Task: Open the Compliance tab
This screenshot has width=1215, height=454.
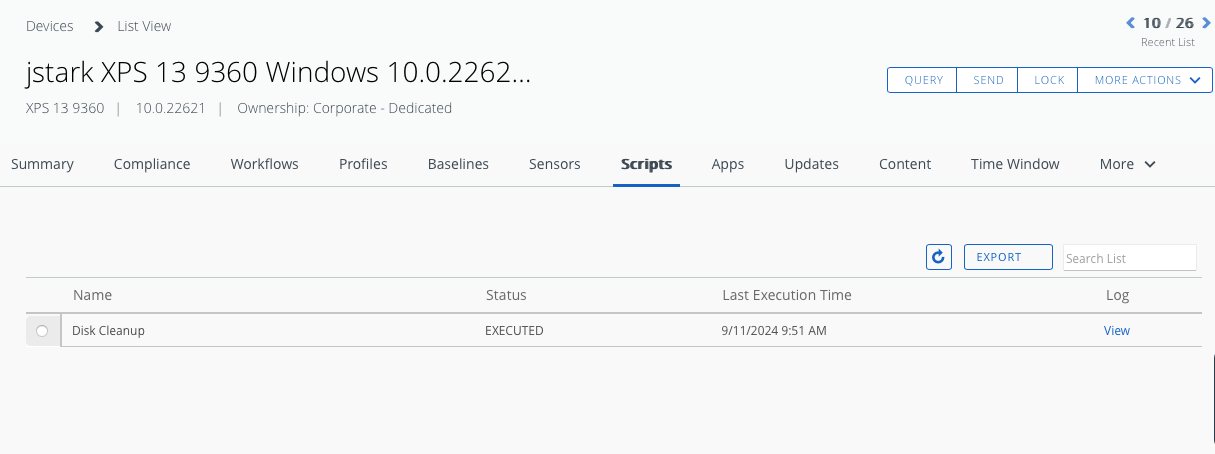Action: [x=152, y=164]
